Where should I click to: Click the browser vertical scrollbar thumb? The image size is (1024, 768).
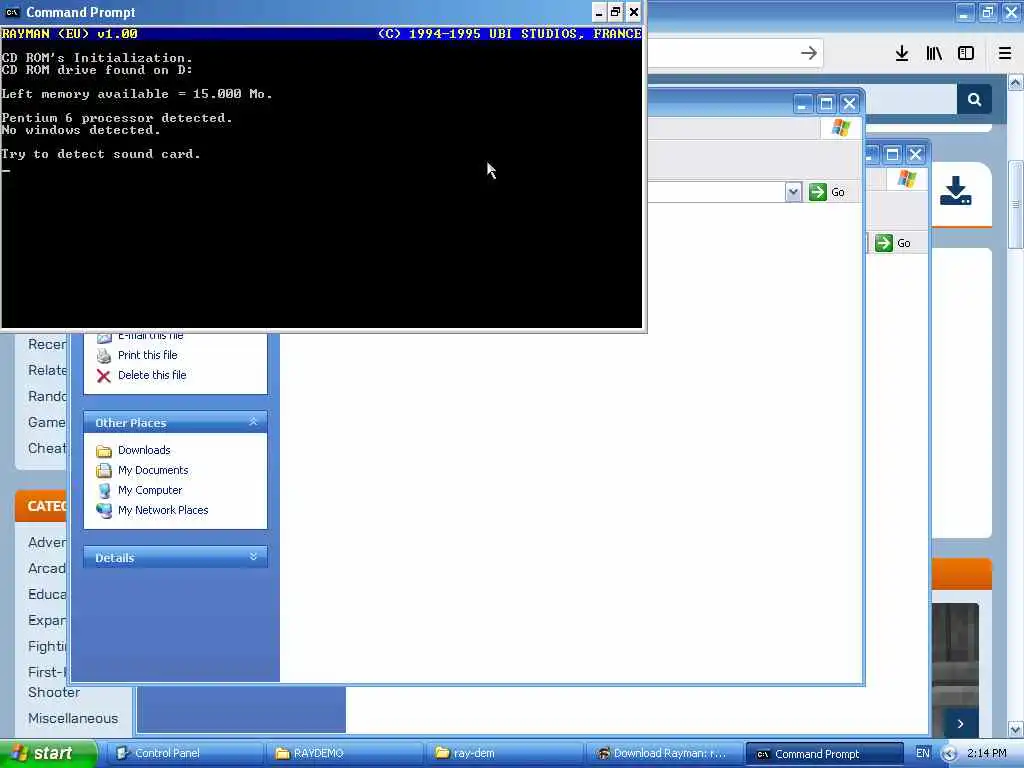coord(1016,204)
